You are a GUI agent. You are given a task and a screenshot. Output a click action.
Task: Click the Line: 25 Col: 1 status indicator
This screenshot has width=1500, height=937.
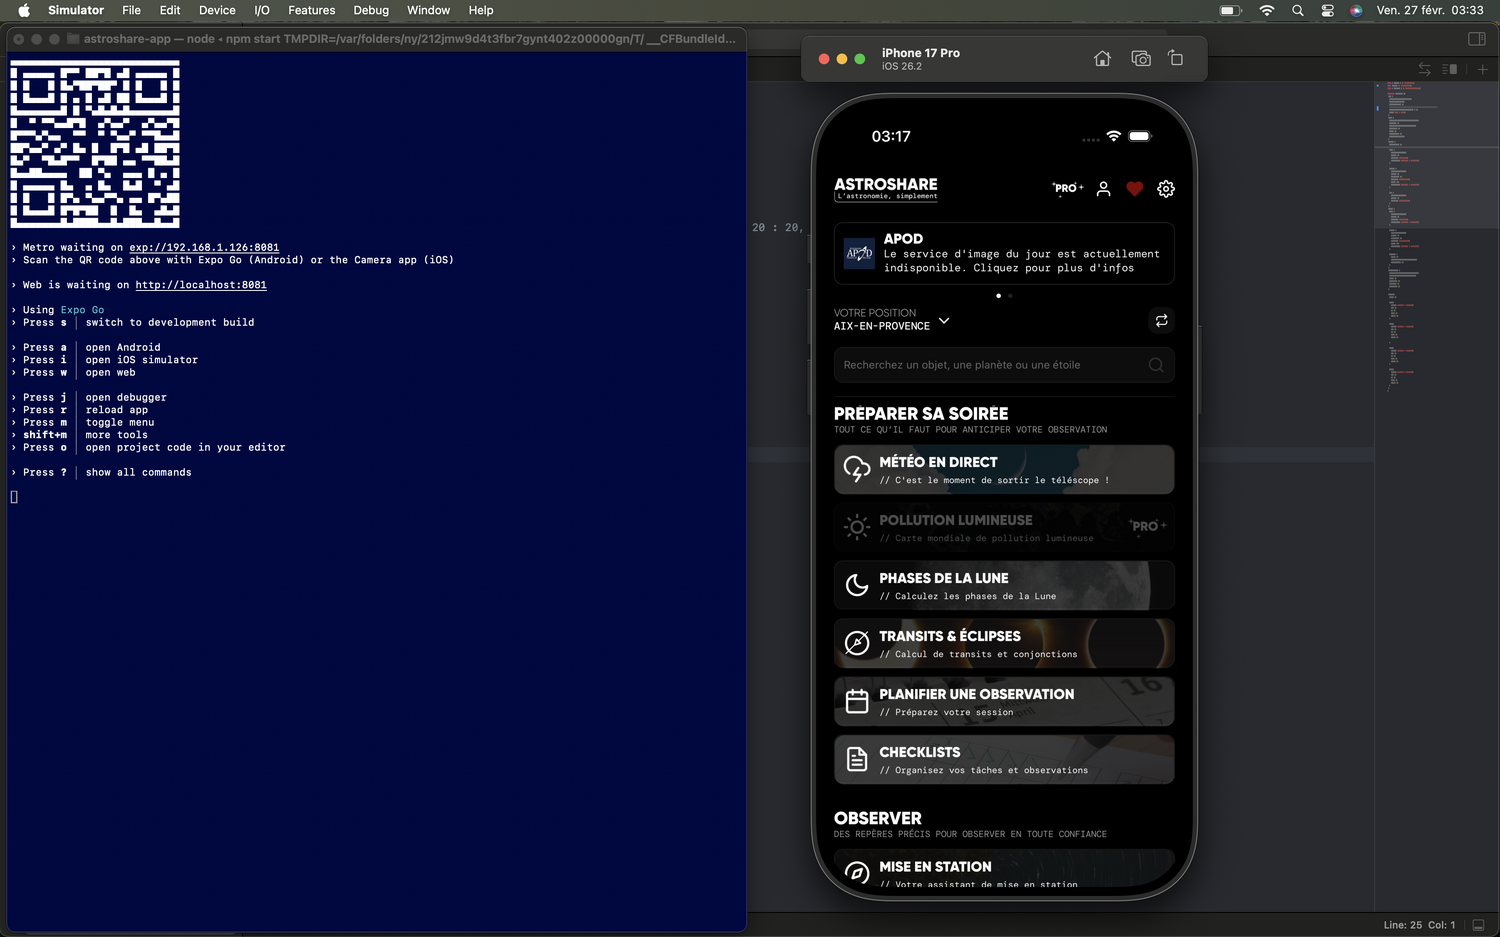1420,925
